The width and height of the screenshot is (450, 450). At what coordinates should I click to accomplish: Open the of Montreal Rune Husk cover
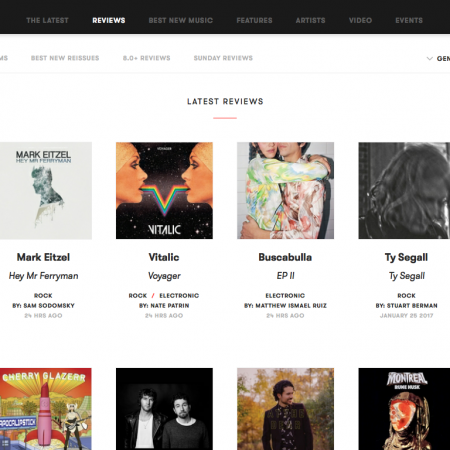[404, 409]
